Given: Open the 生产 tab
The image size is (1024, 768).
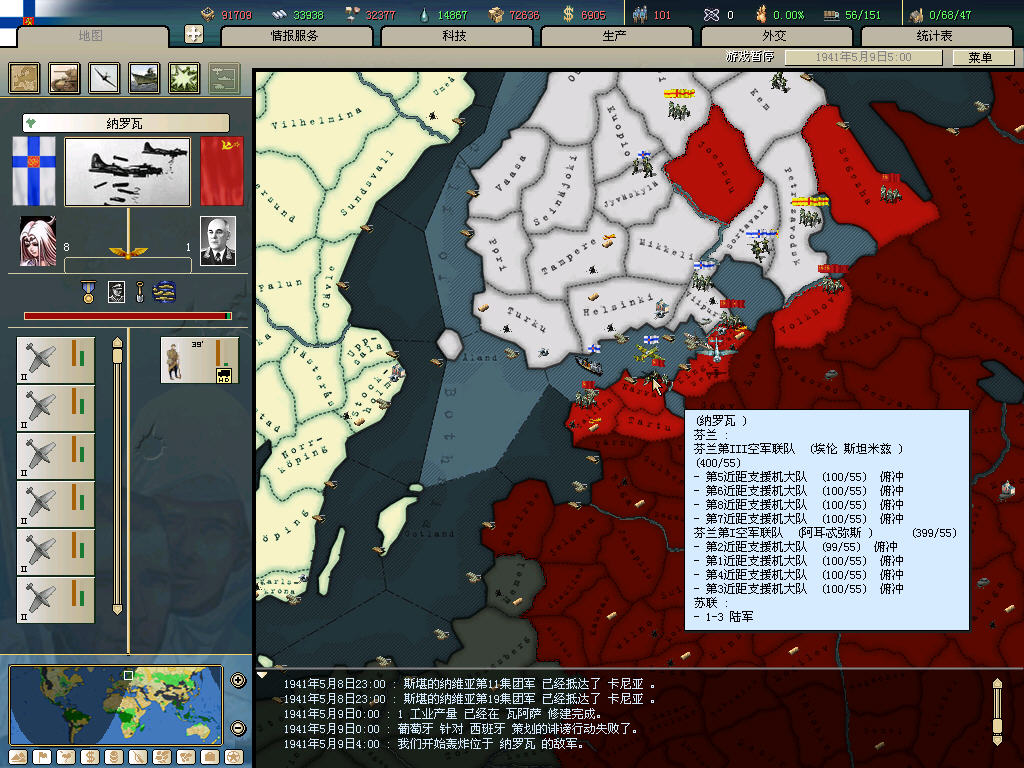Looking at the screenshot, I should pos(615,36).
